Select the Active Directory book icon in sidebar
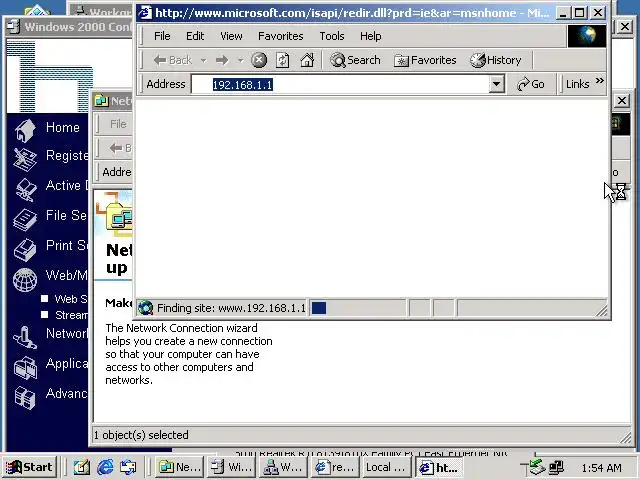 click(25, 189)
